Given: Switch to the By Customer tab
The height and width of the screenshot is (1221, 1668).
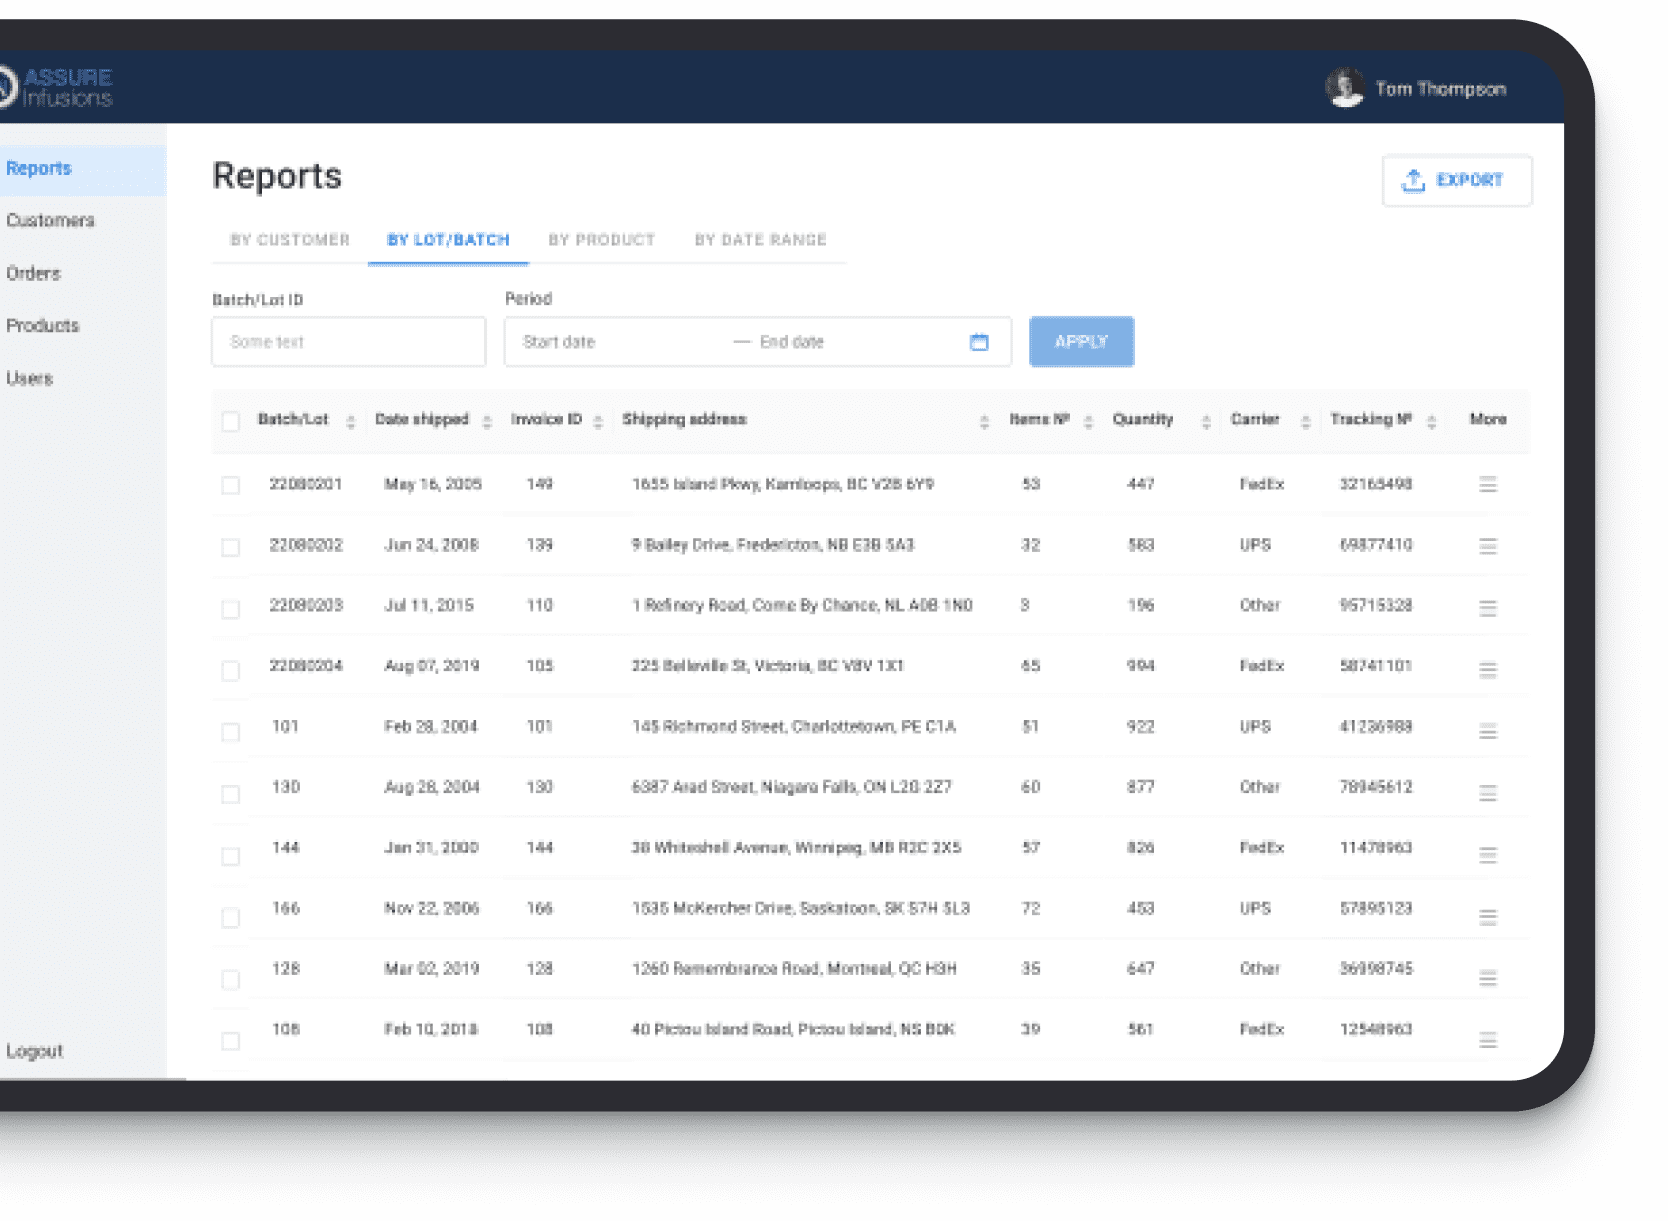Looking at the screenshot, I should [x=290, y=240].
